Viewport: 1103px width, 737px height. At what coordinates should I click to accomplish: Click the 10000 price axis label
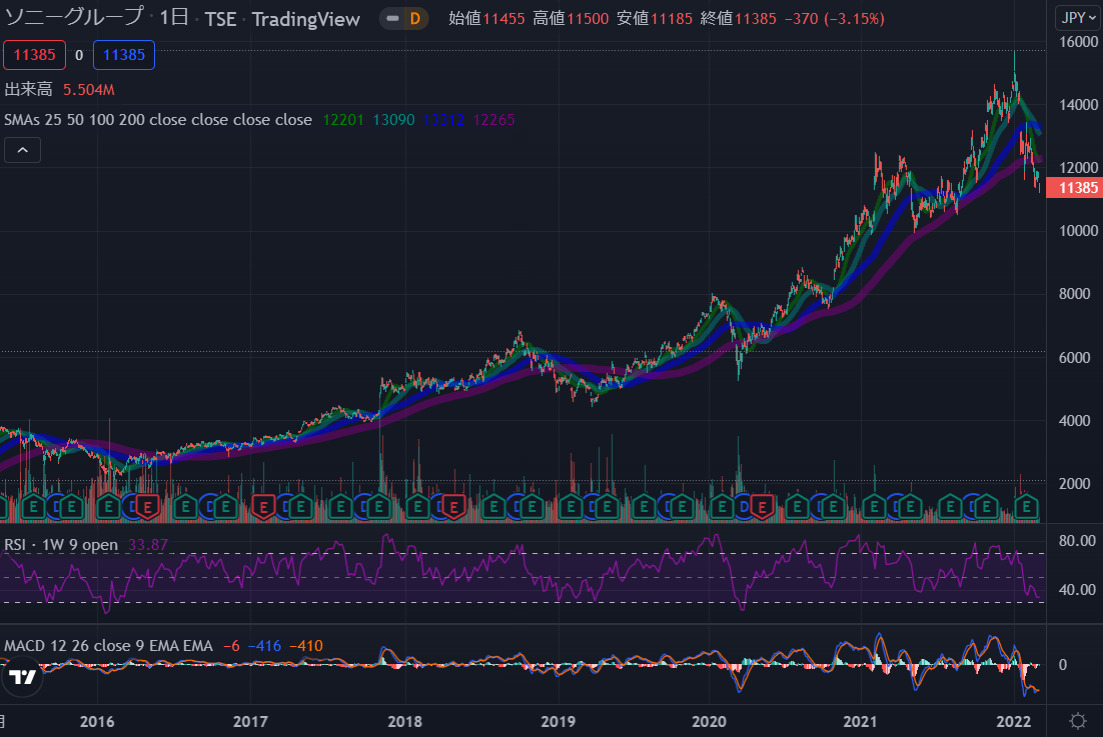tap(1078, 231)
